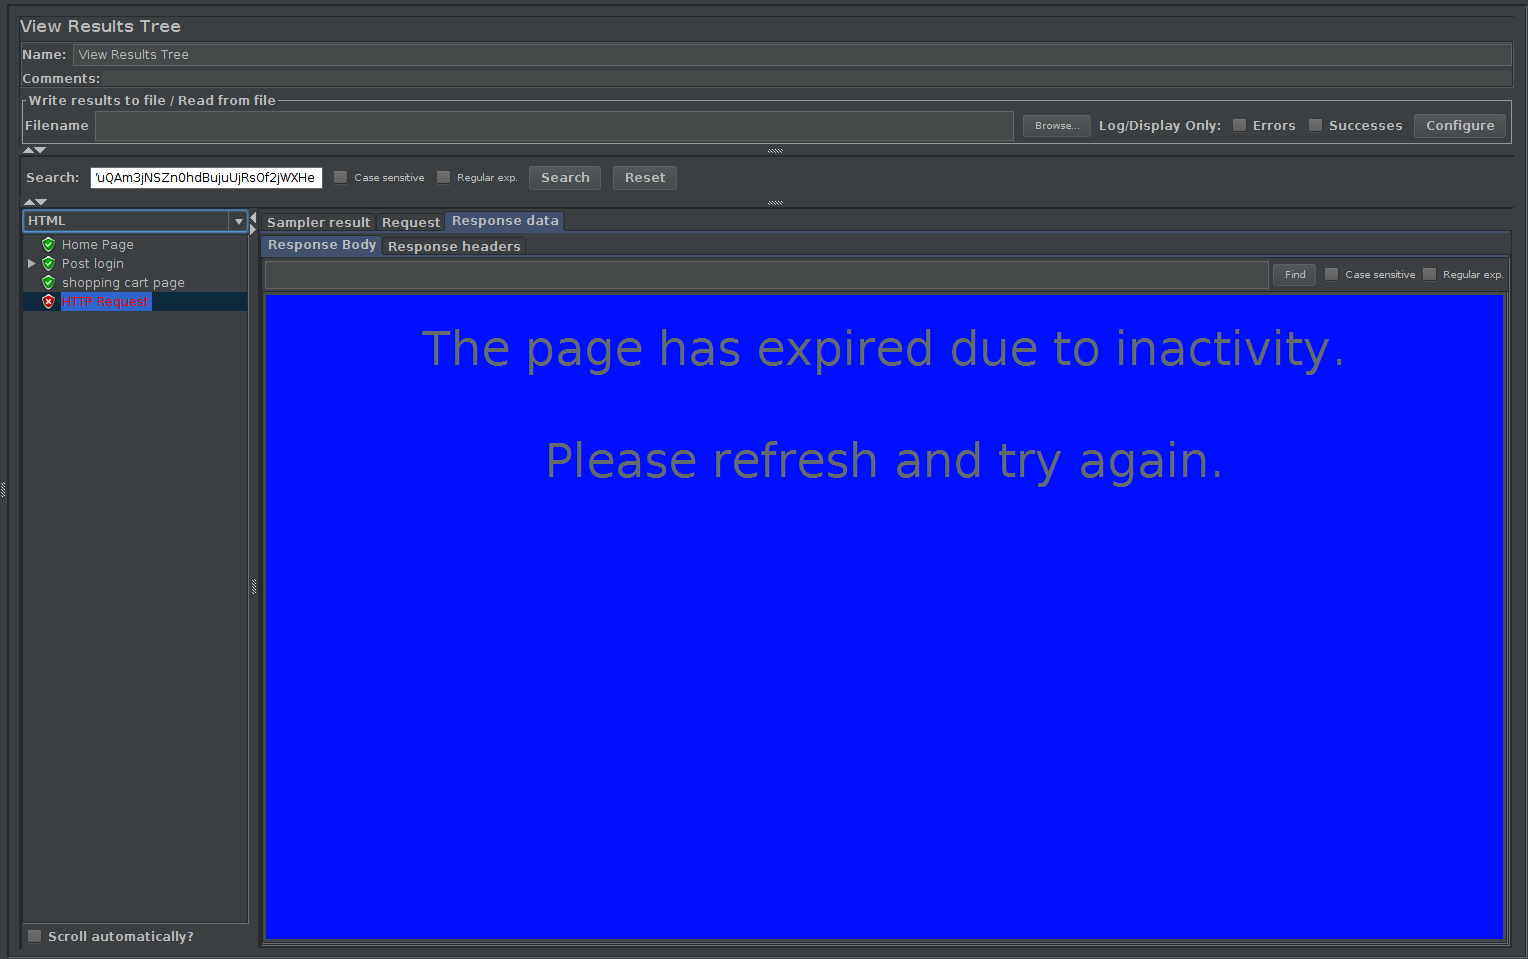This screenshot has height=959, width=1528.
Task: Click the Configure button
Action: coord(1460,126)
